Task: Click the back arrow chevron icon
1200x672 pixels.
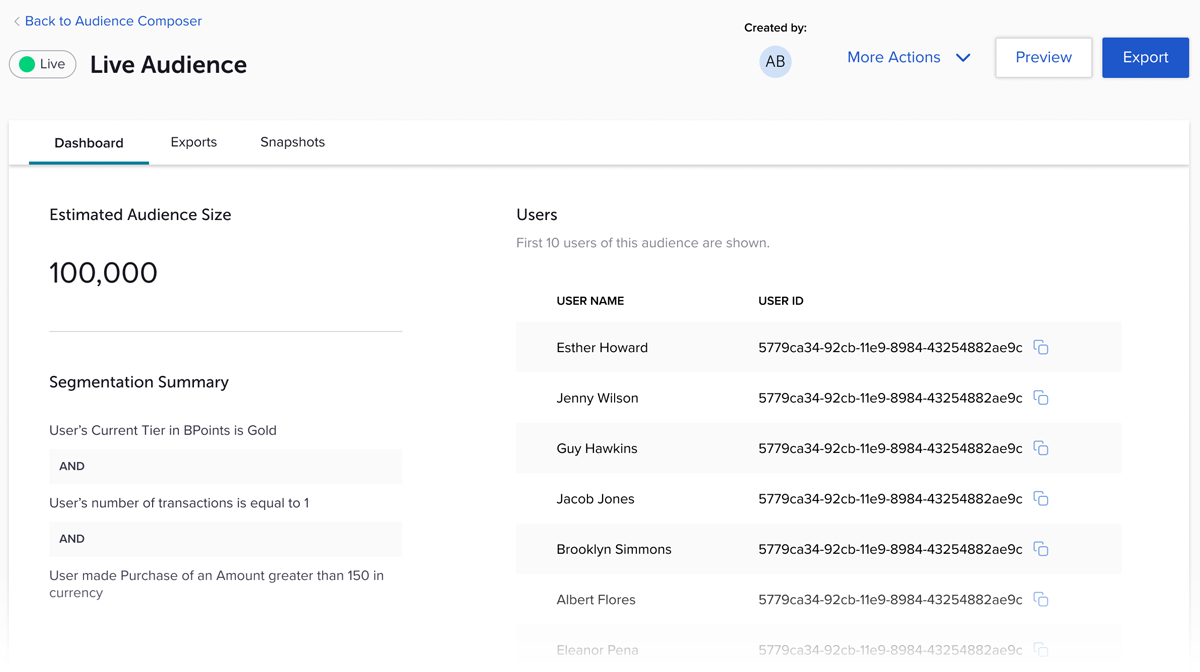Action: [16, 21]
